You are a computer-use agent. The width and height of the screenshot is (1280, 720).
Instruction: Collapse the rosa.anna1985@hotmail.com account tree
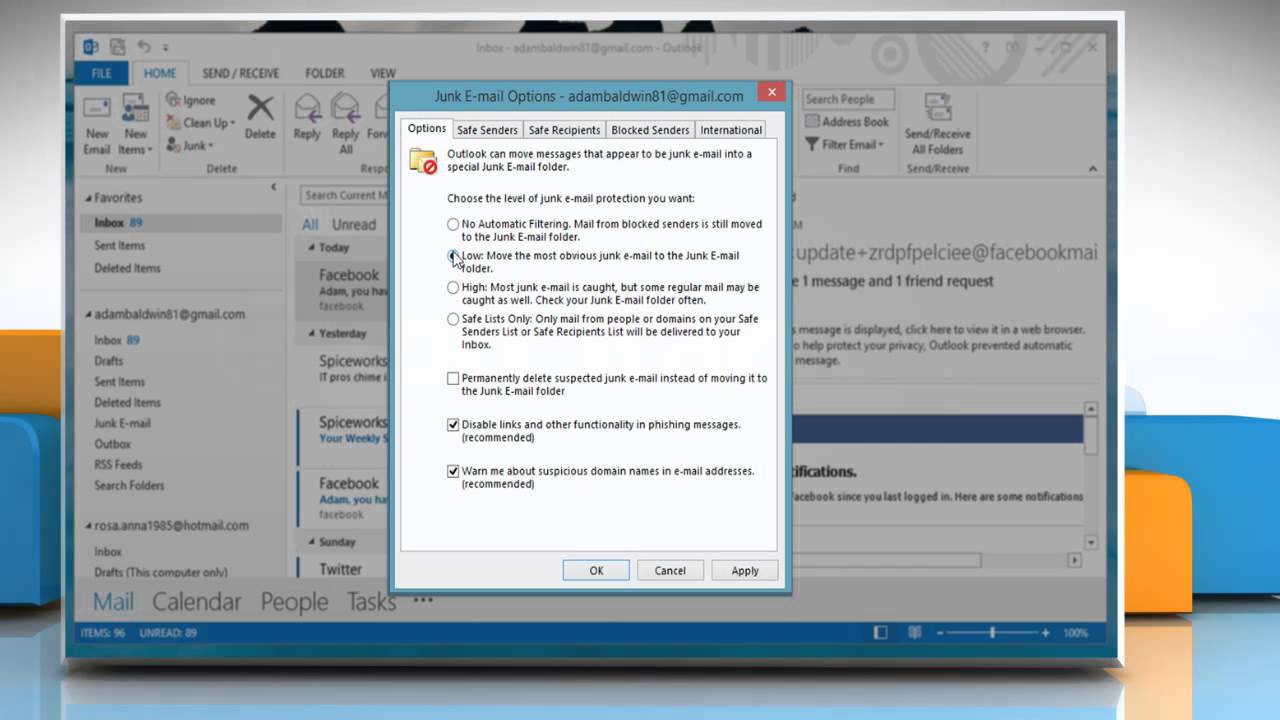coord(88,526)
